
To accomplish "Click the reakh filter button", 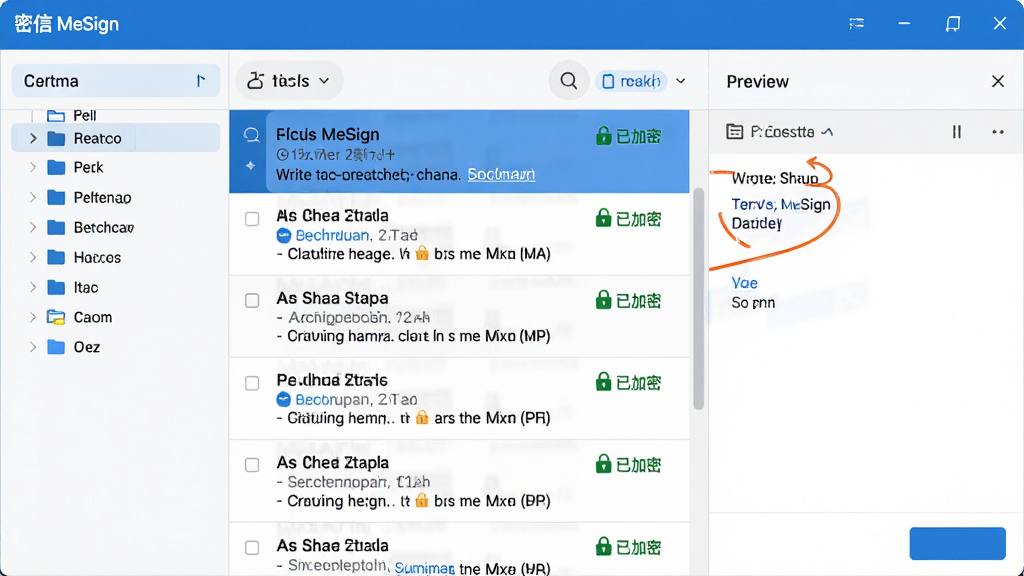I will pyautogui.click(x=631, y=81).
